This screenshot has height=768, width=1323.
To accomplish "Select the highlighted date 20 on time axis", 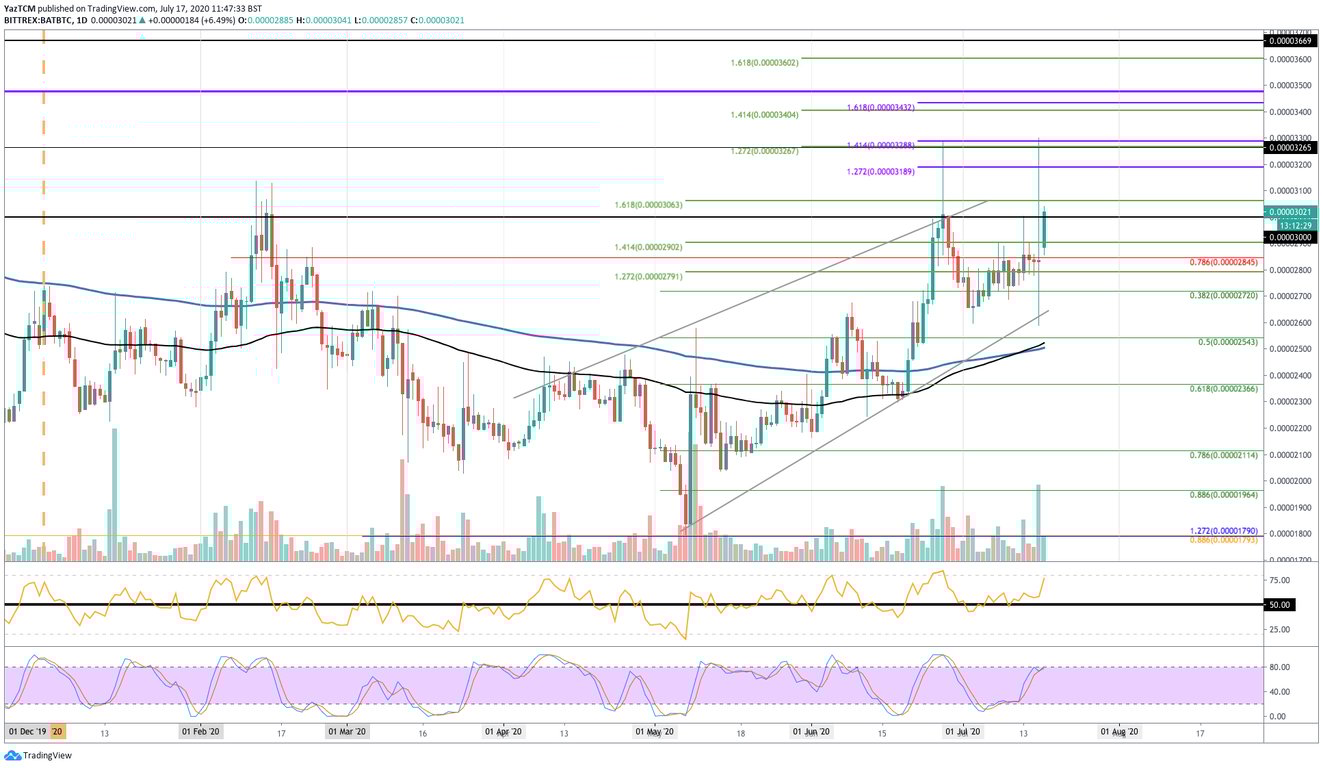I will click(57, 731).
